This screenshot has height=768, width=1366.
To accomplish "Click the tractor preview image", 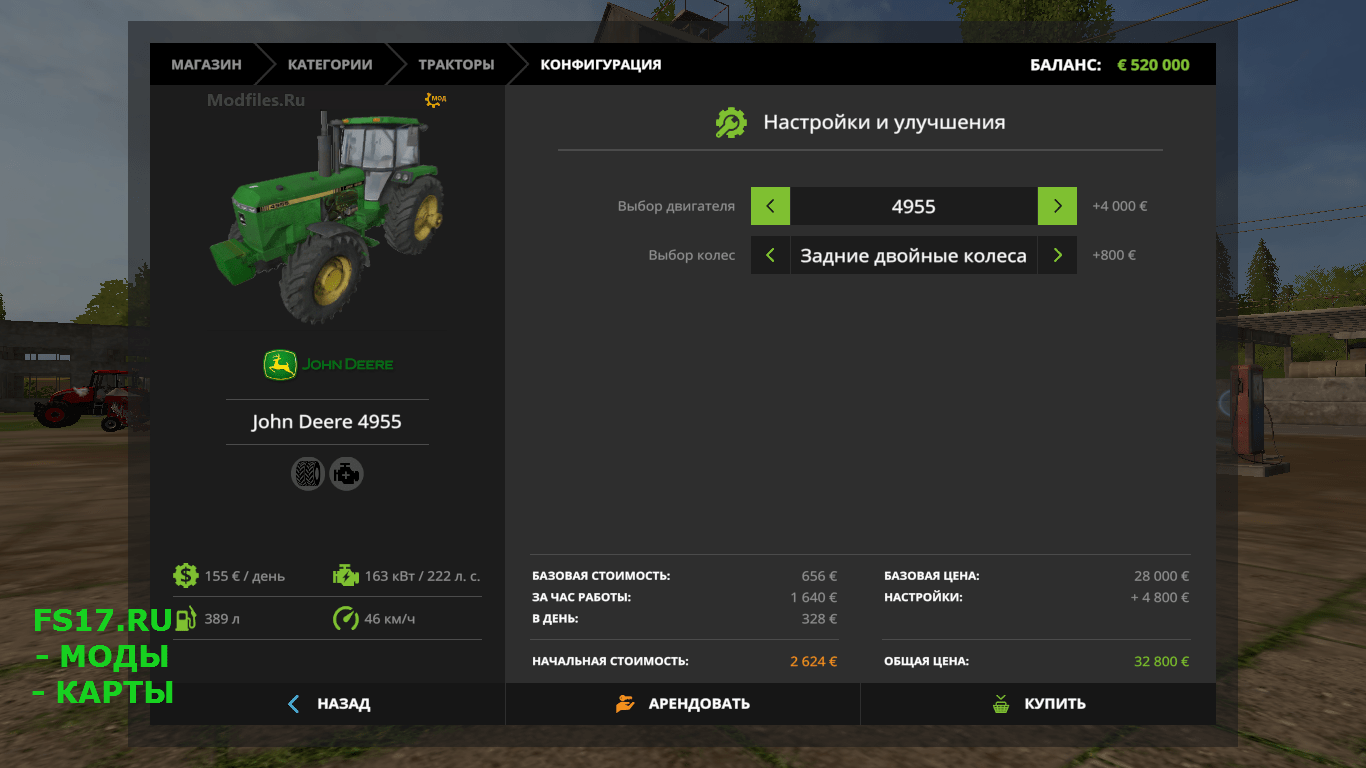I will pos(328,217).
